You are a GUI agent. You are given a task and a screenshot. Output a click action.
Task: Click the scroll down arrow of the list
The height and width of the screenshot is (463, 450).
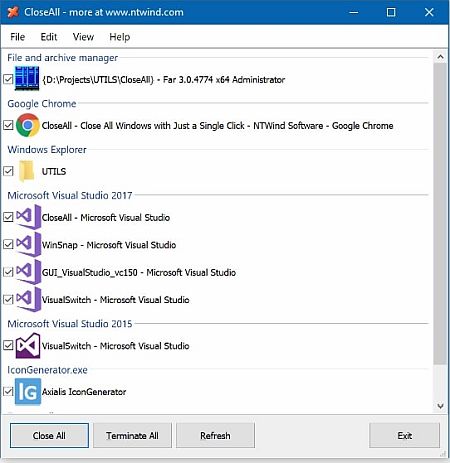click(x=440, y=406)
